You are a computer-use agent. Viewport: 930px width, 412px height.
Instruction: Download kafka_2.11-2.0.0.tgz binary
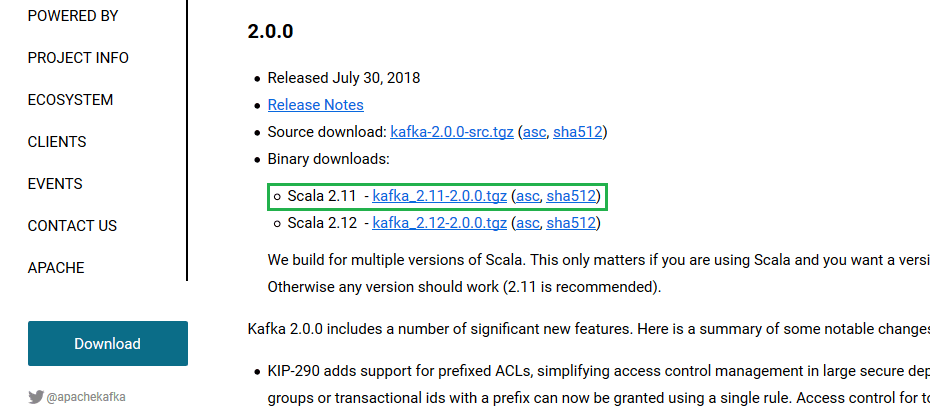pos(439,196)
